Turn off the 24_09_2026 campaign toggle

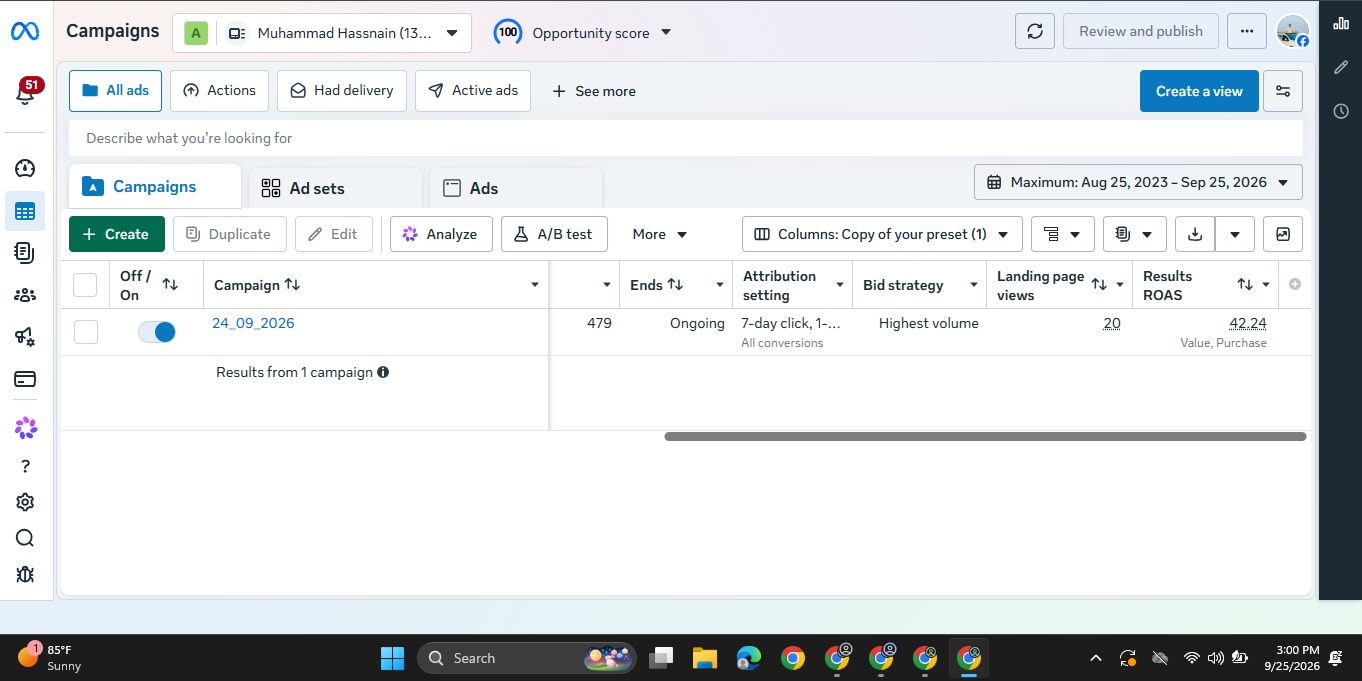(x=157, y=332)
